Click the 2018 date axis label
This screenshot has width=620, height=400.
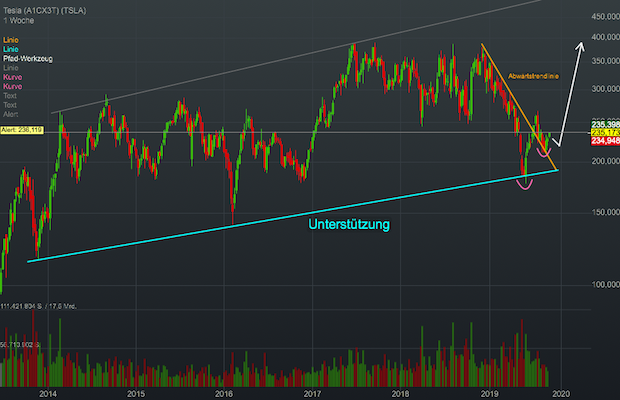pos(400,394)
